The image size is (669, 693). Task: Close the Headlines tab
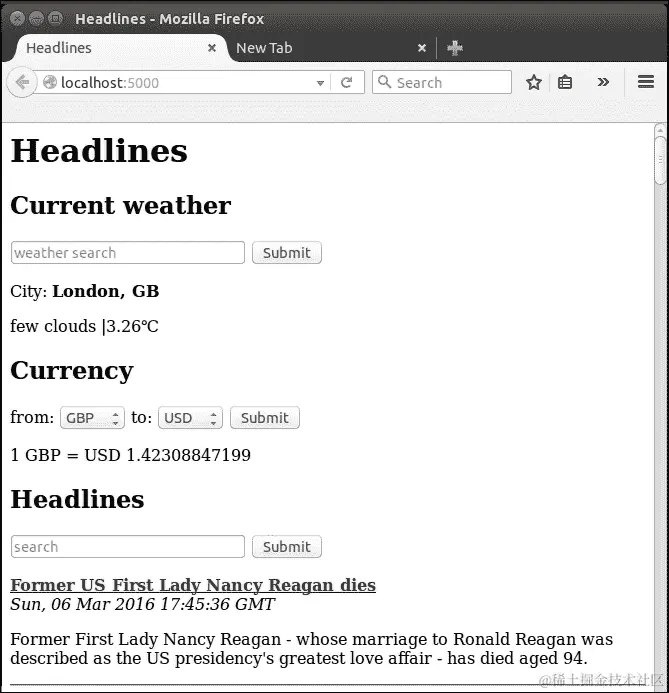click(x=212, y=48)
